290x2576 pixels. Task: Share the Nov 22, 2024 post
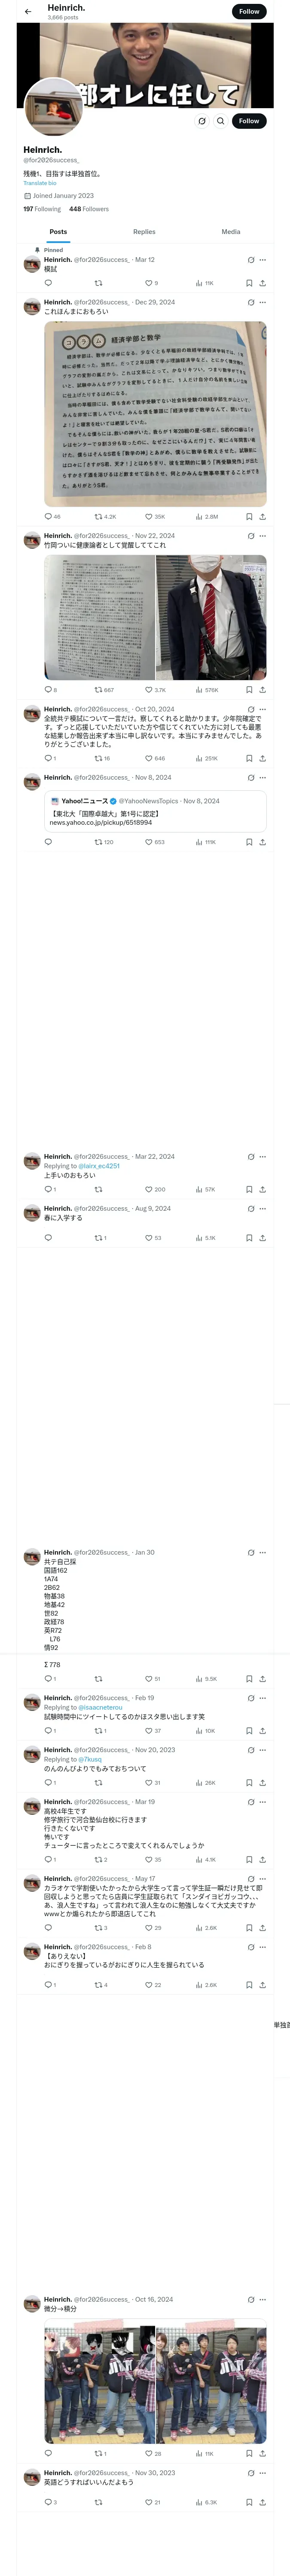(262, 689)
